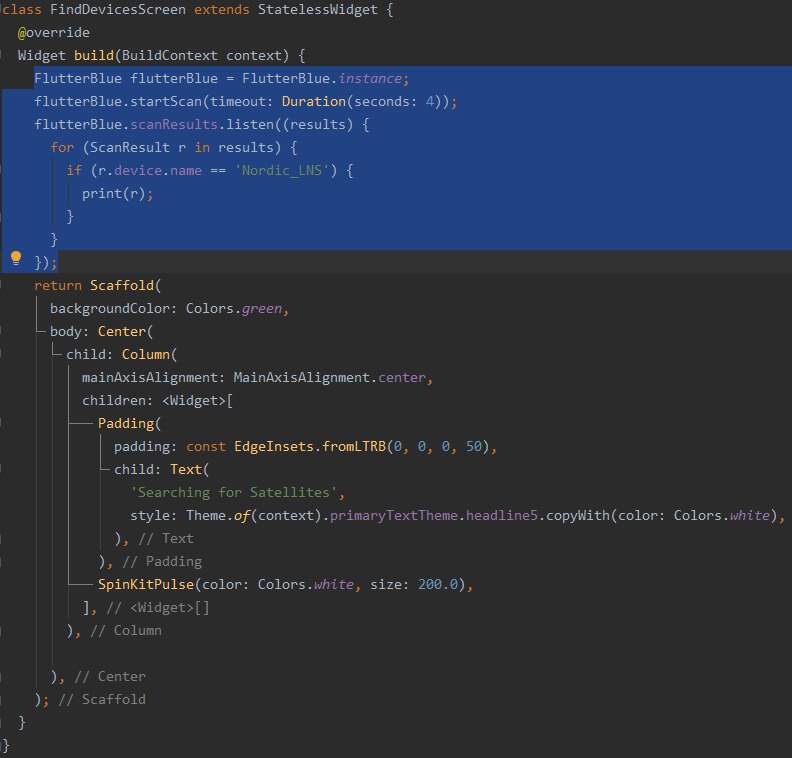Click the '// Column' closing comment

126,631
